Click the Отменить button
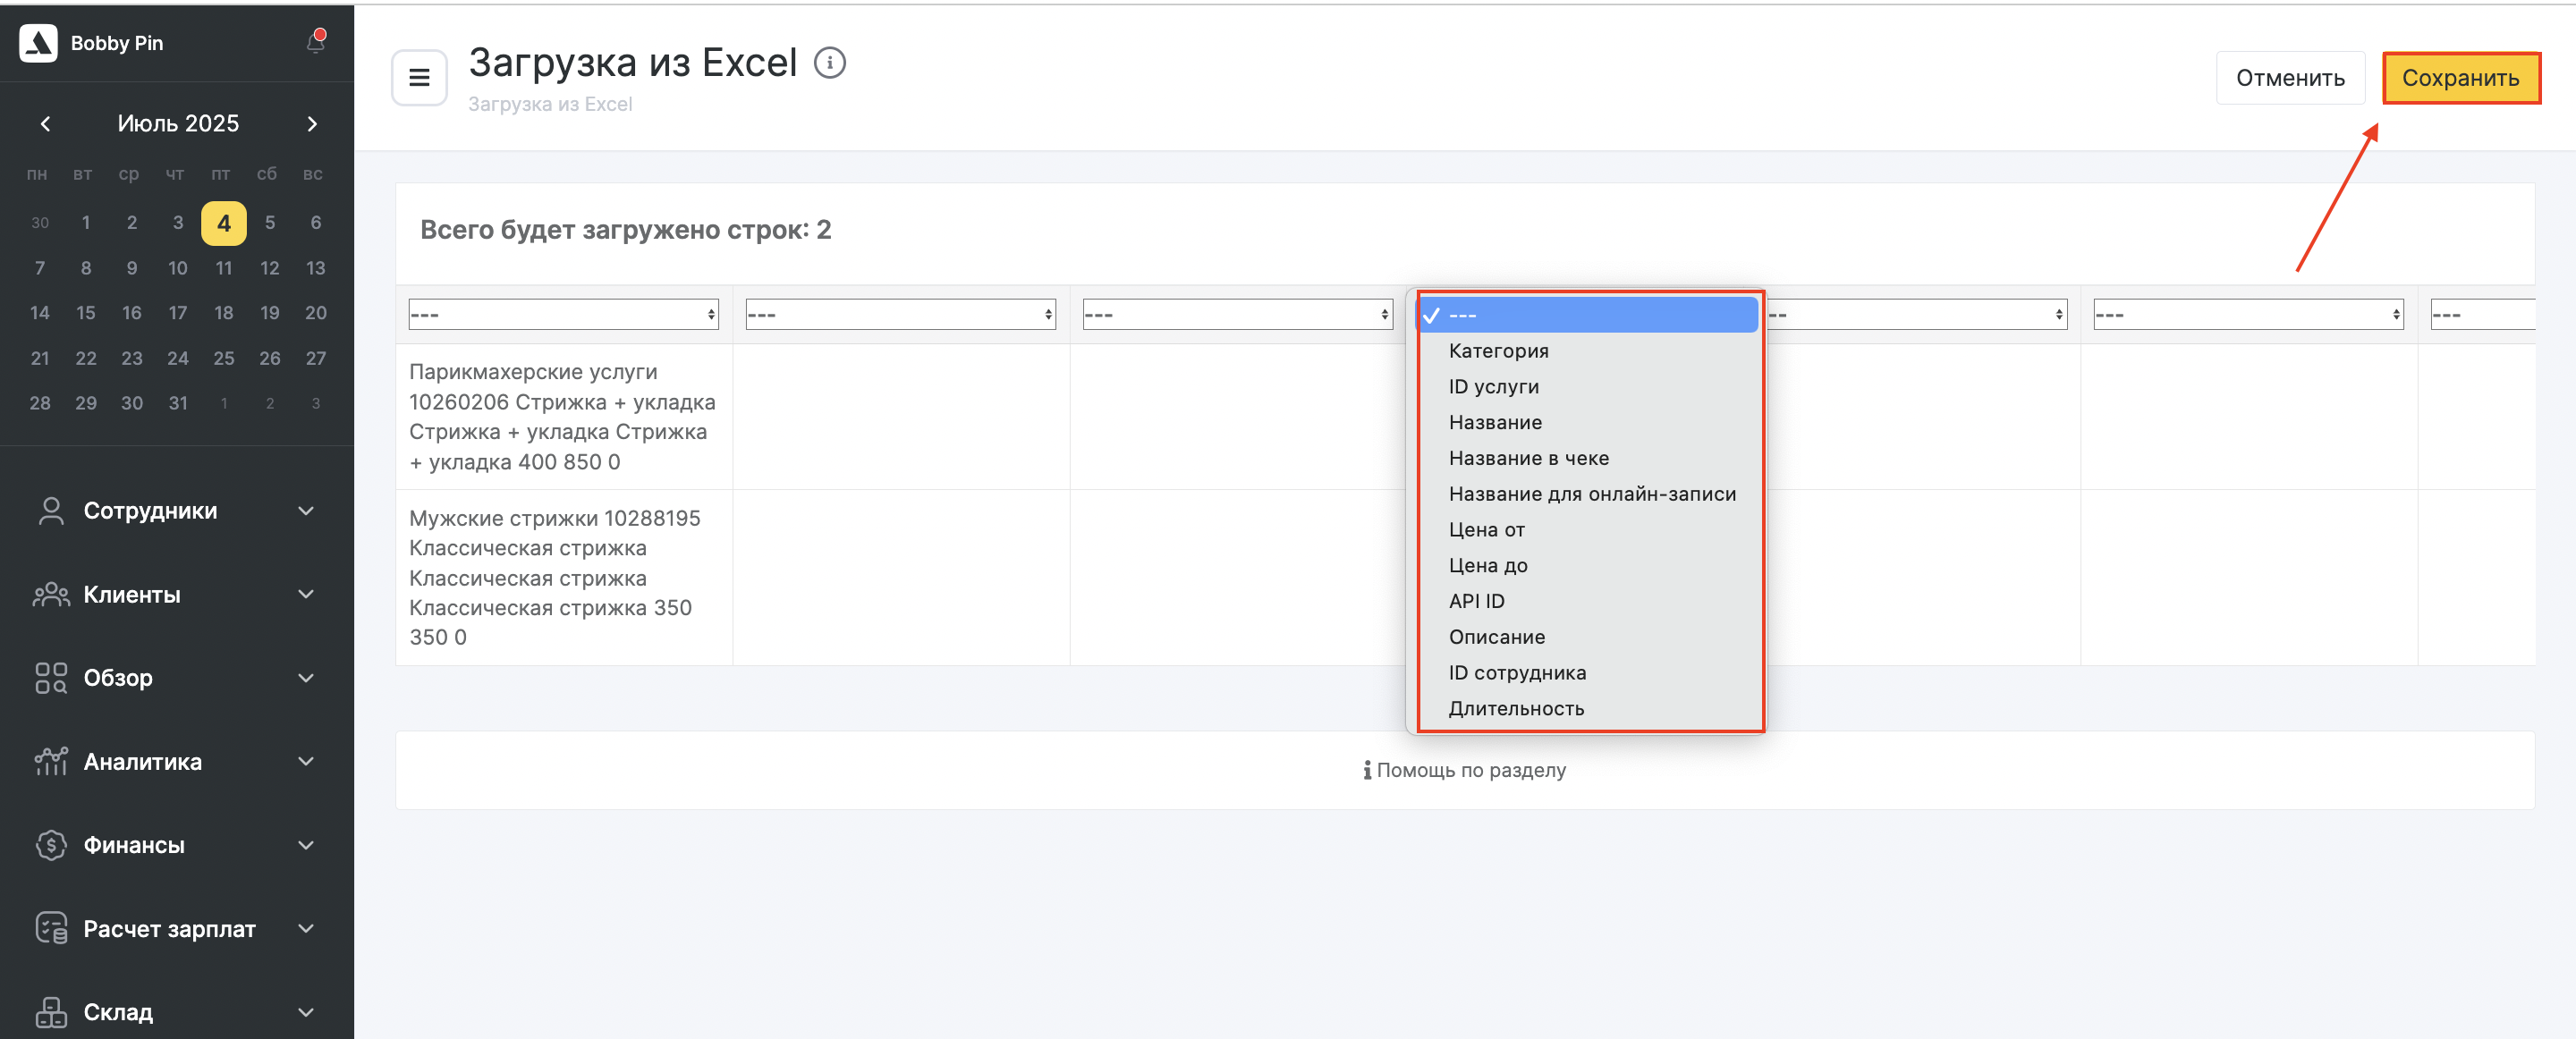The image size is (2576, 1039). coord(2290,78)
